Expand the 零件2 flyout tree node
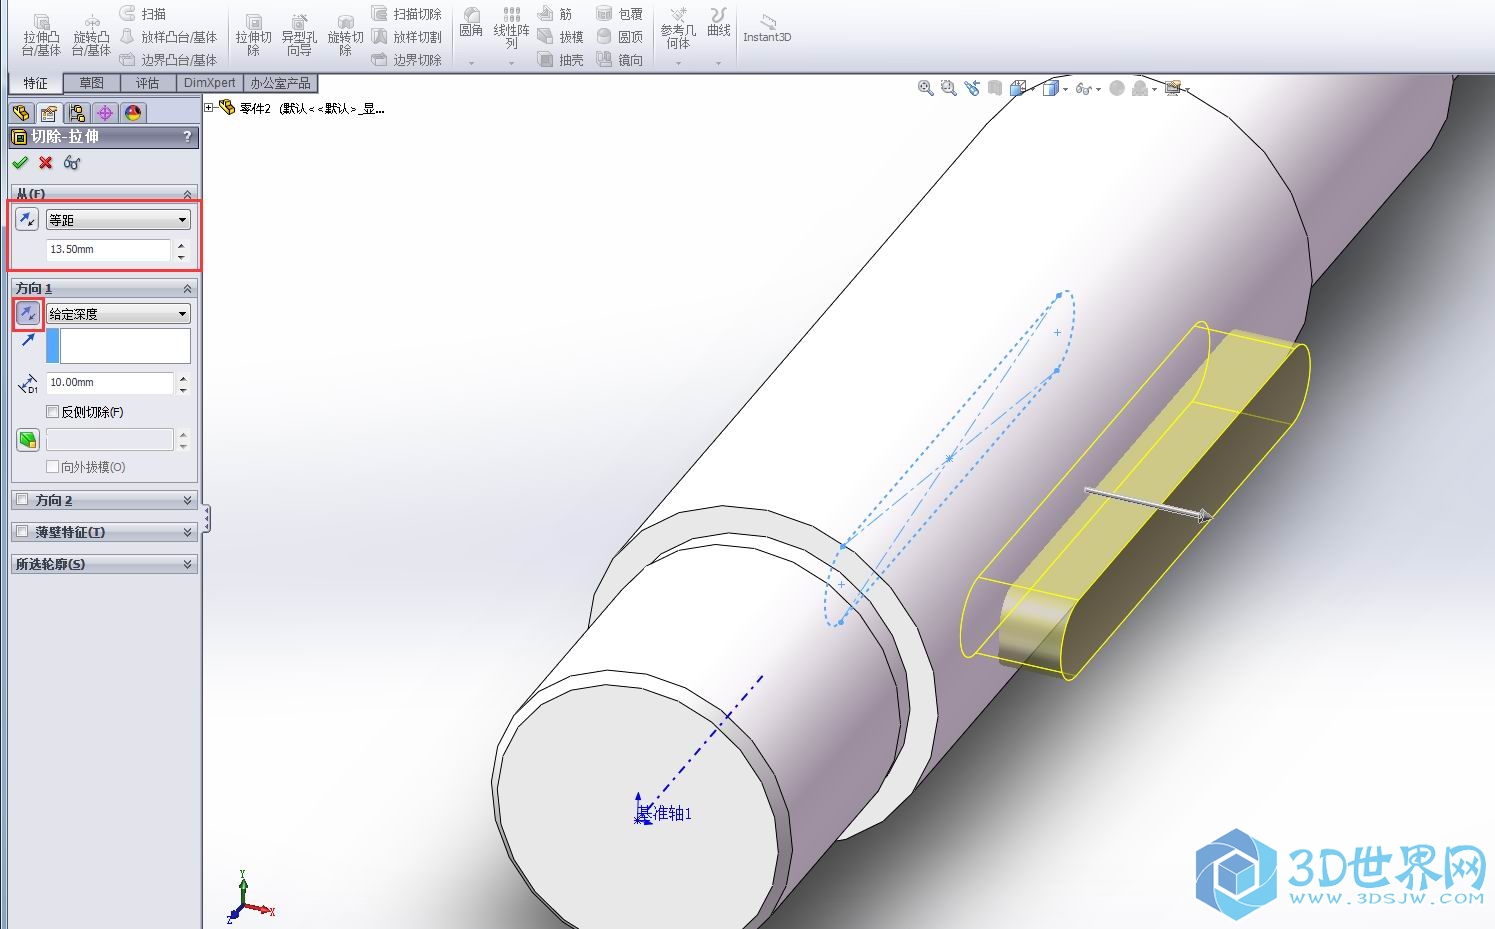This screenshot has height=929, width=1495. [209, 108]
